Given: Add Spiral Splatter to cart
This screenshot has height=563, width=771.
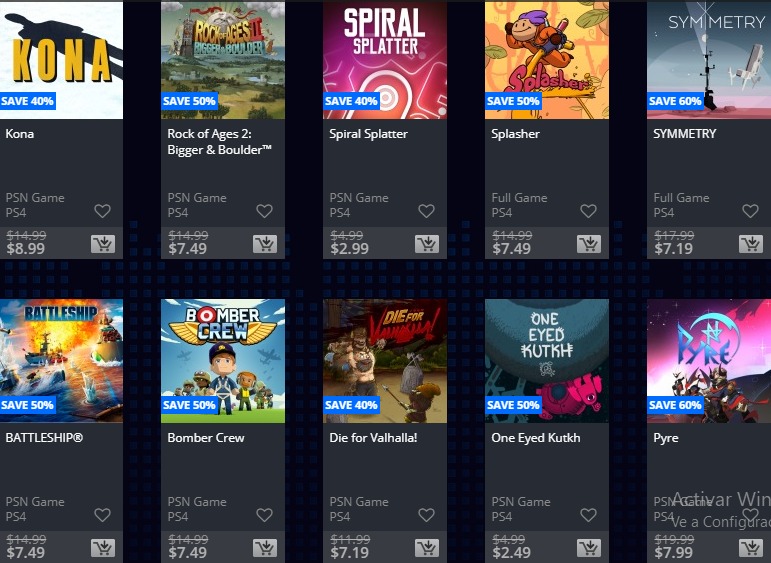Looking at the screenshot, I should click(427, 244).
